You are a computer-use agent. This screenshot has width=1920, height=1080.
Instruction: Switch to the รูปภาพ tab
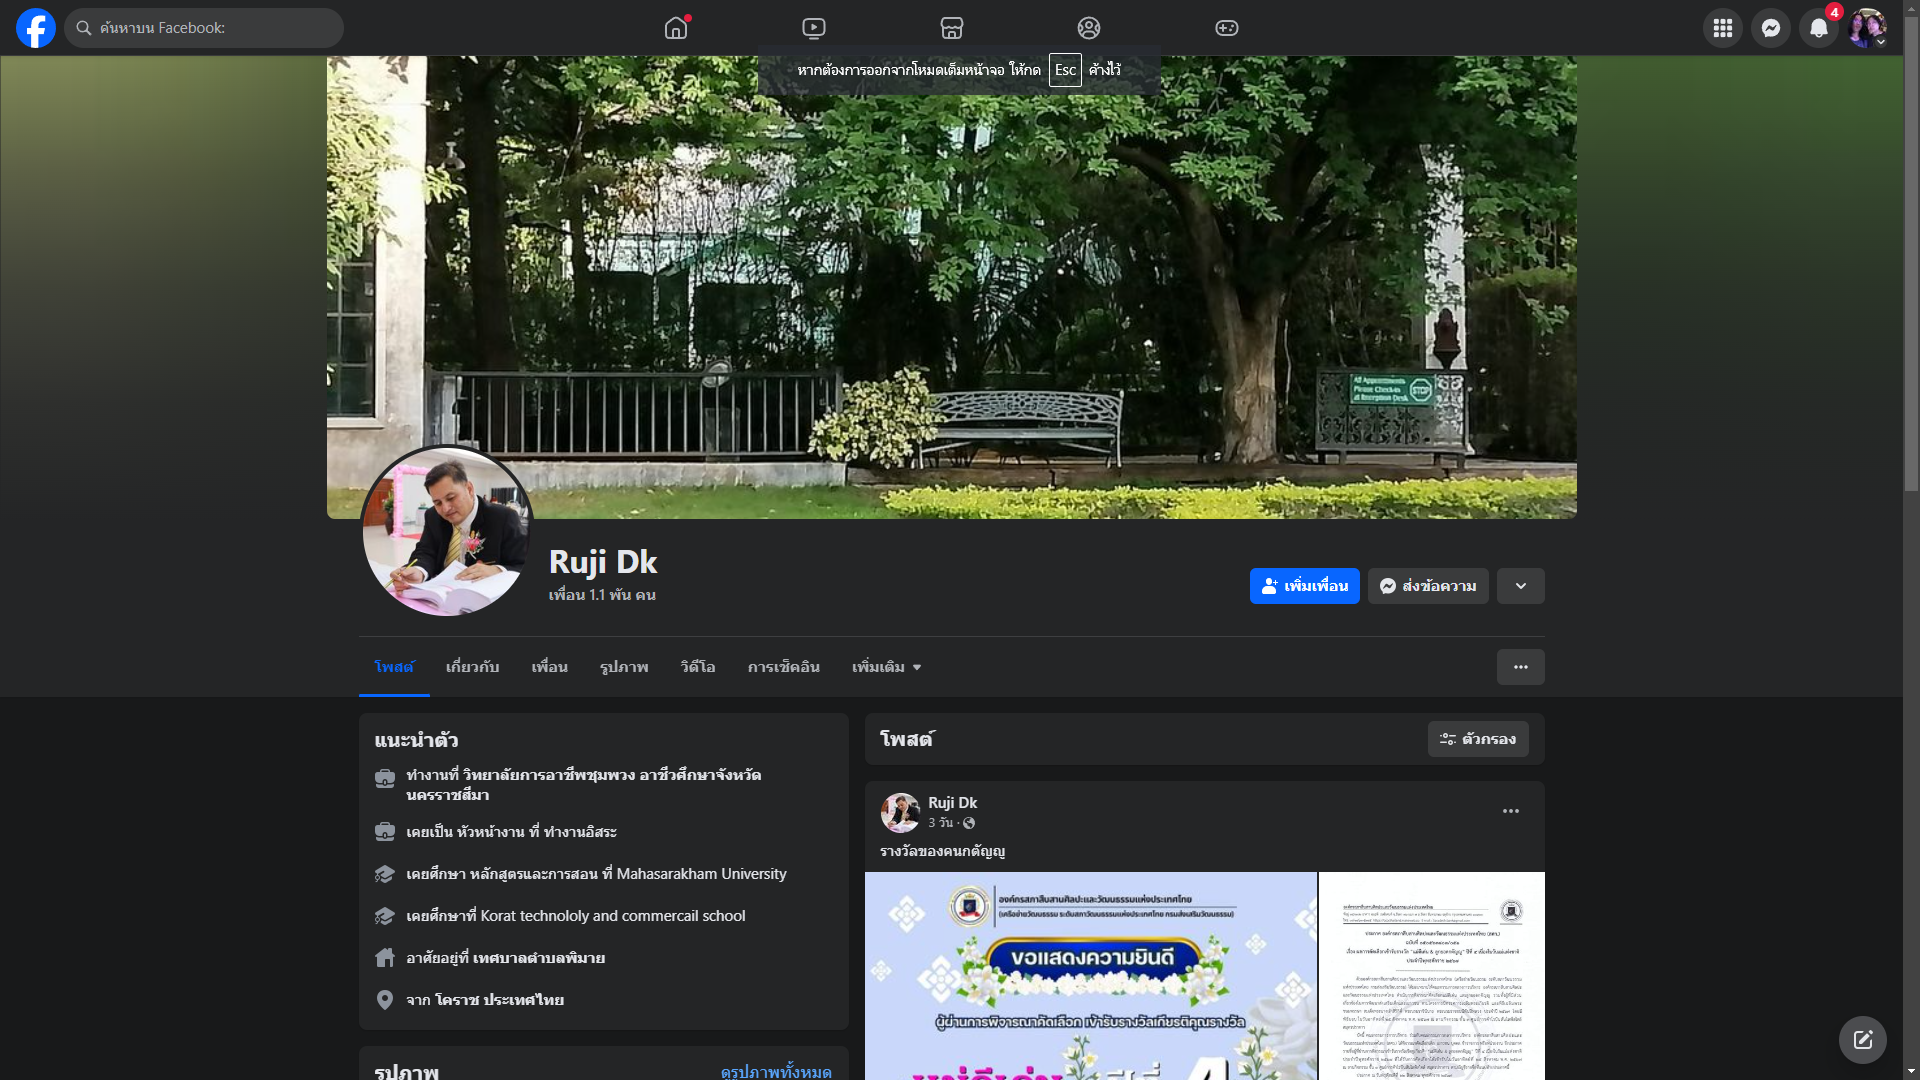[624, 667]
